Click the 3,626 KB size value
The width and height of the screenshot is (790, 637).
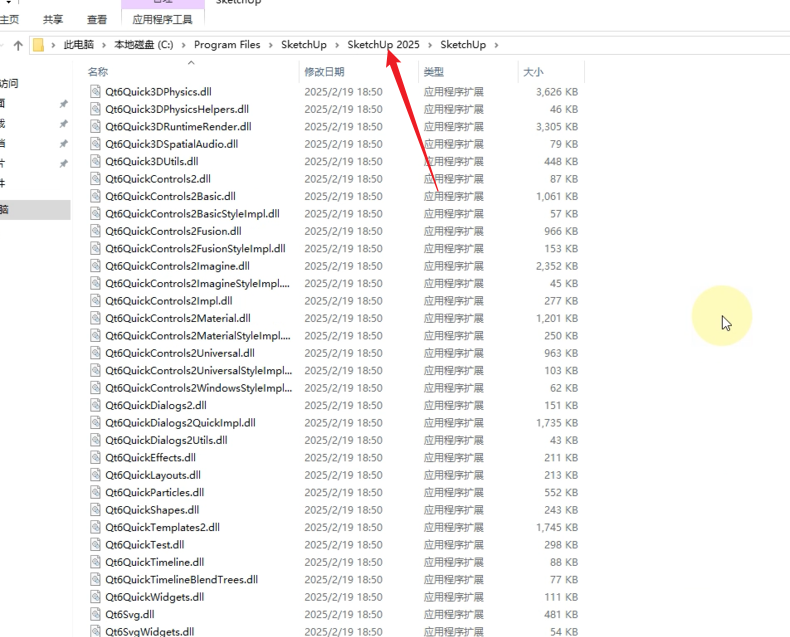557,92
